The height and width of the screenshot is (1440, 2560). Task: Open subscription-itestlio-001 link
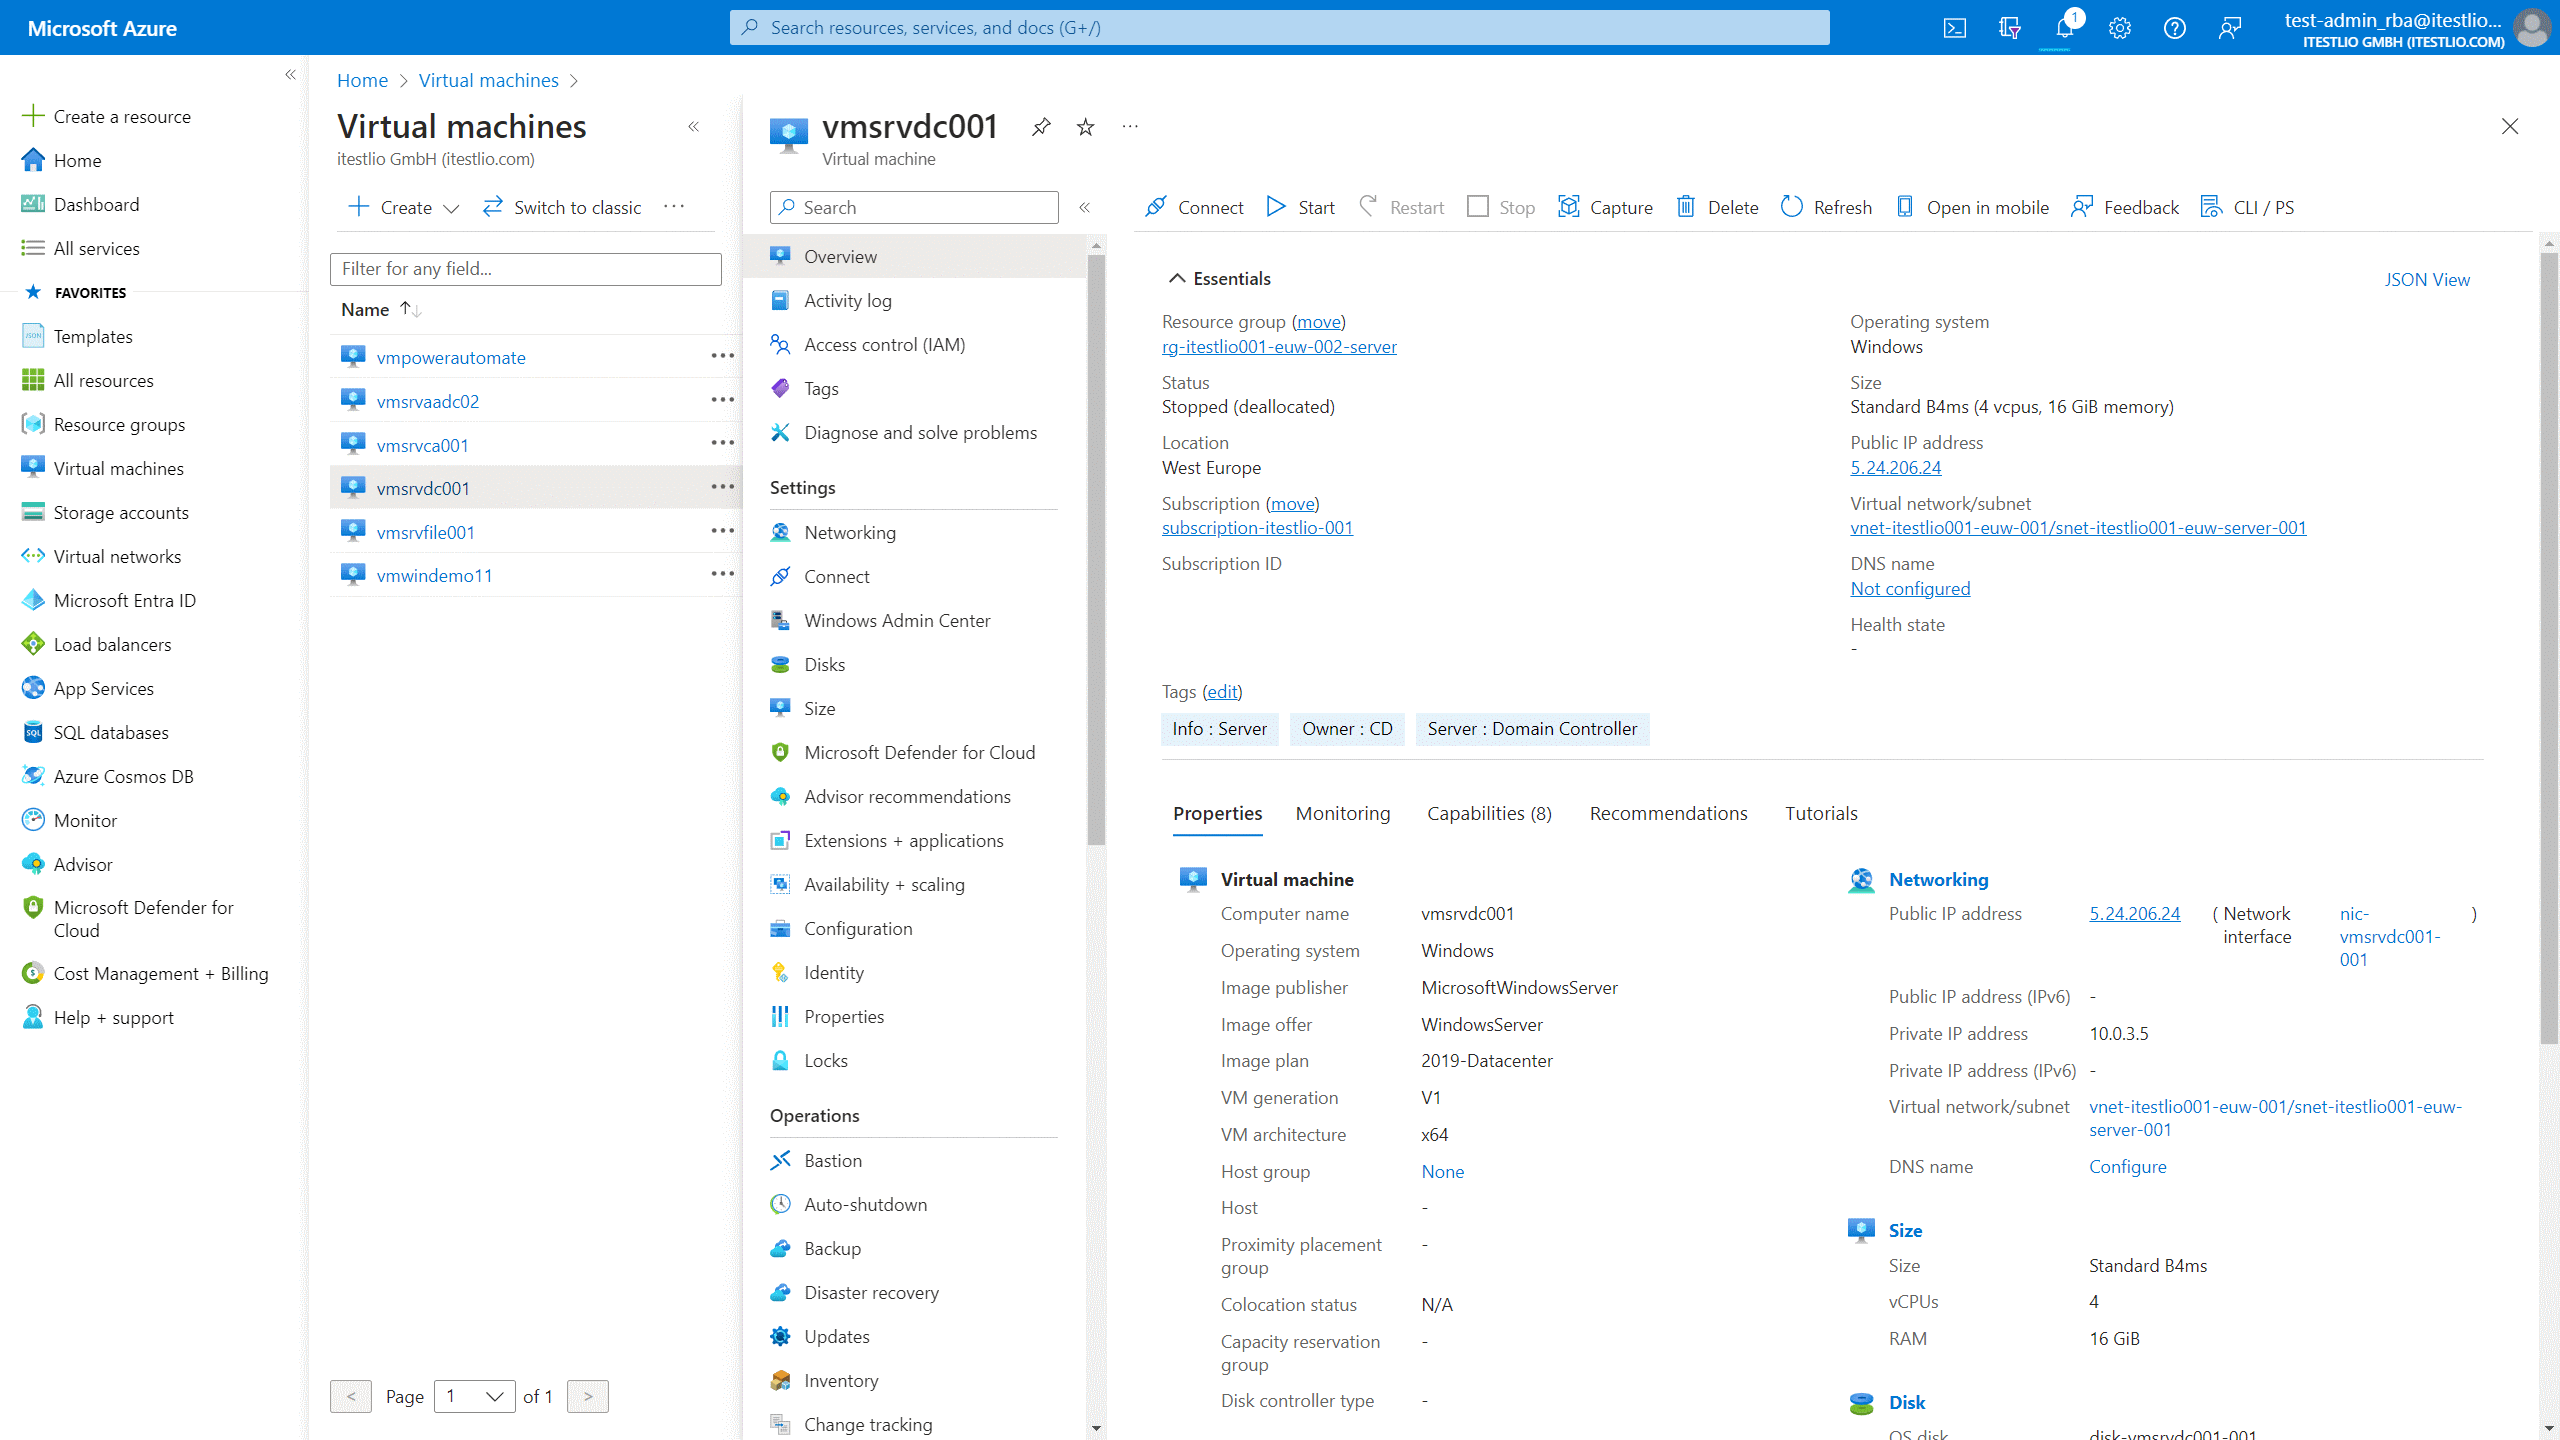(1257, 527)
